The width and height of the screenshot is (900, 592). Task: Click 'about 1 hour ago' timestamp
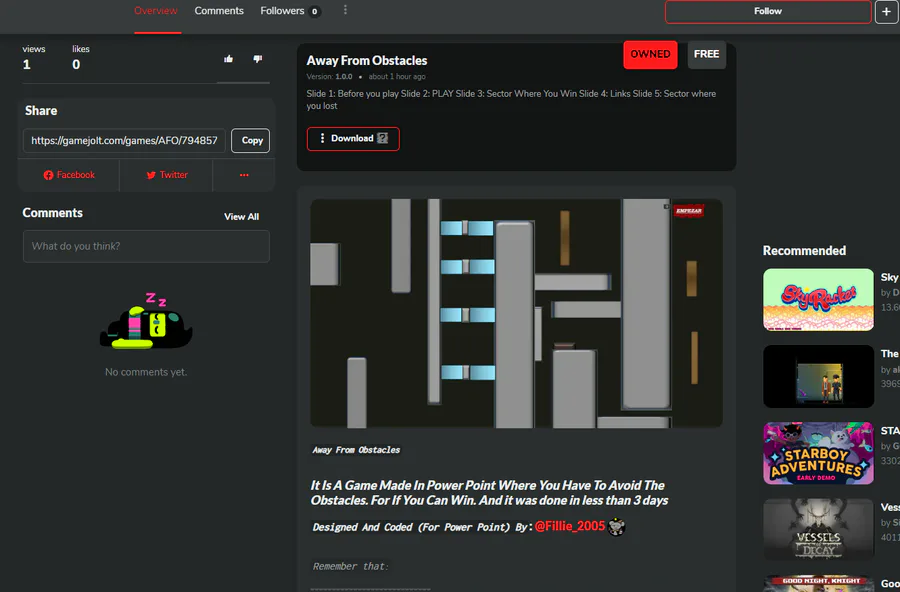coord(397,76)
